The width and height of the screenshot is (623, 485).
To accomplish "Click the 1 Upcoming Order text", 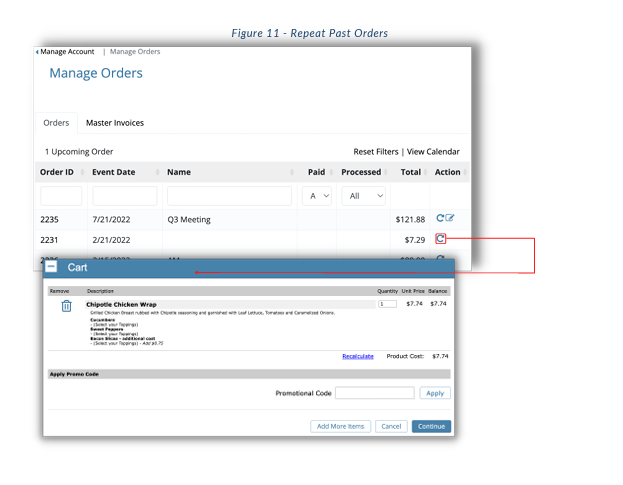I will (79, 152).
